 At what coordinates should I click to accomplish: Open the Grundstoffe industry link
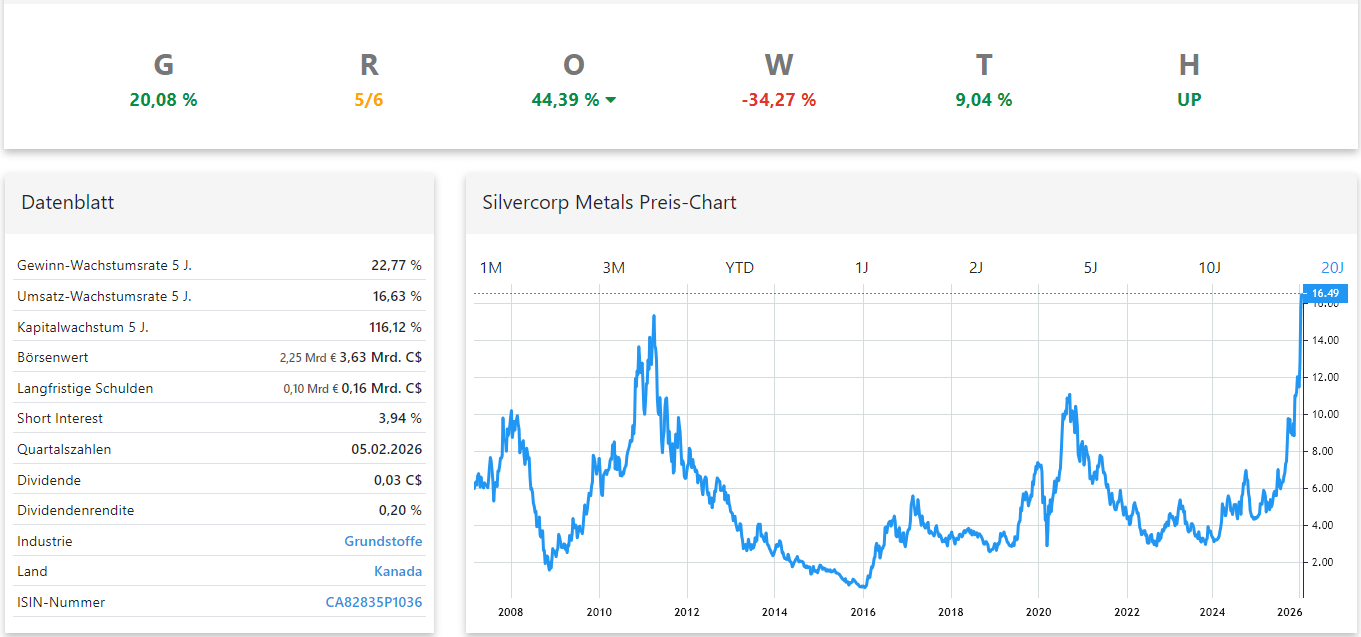tap(383, 540)
